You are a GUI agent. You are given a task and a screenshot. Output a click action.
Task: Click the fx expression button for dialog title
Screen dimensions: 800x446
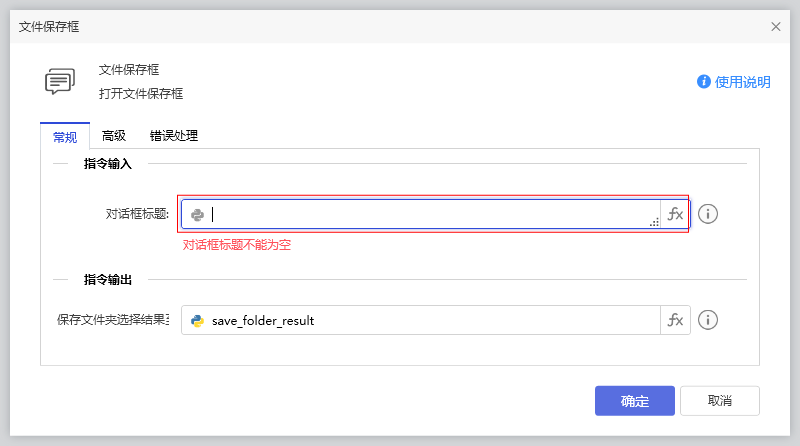pos(675,214)
